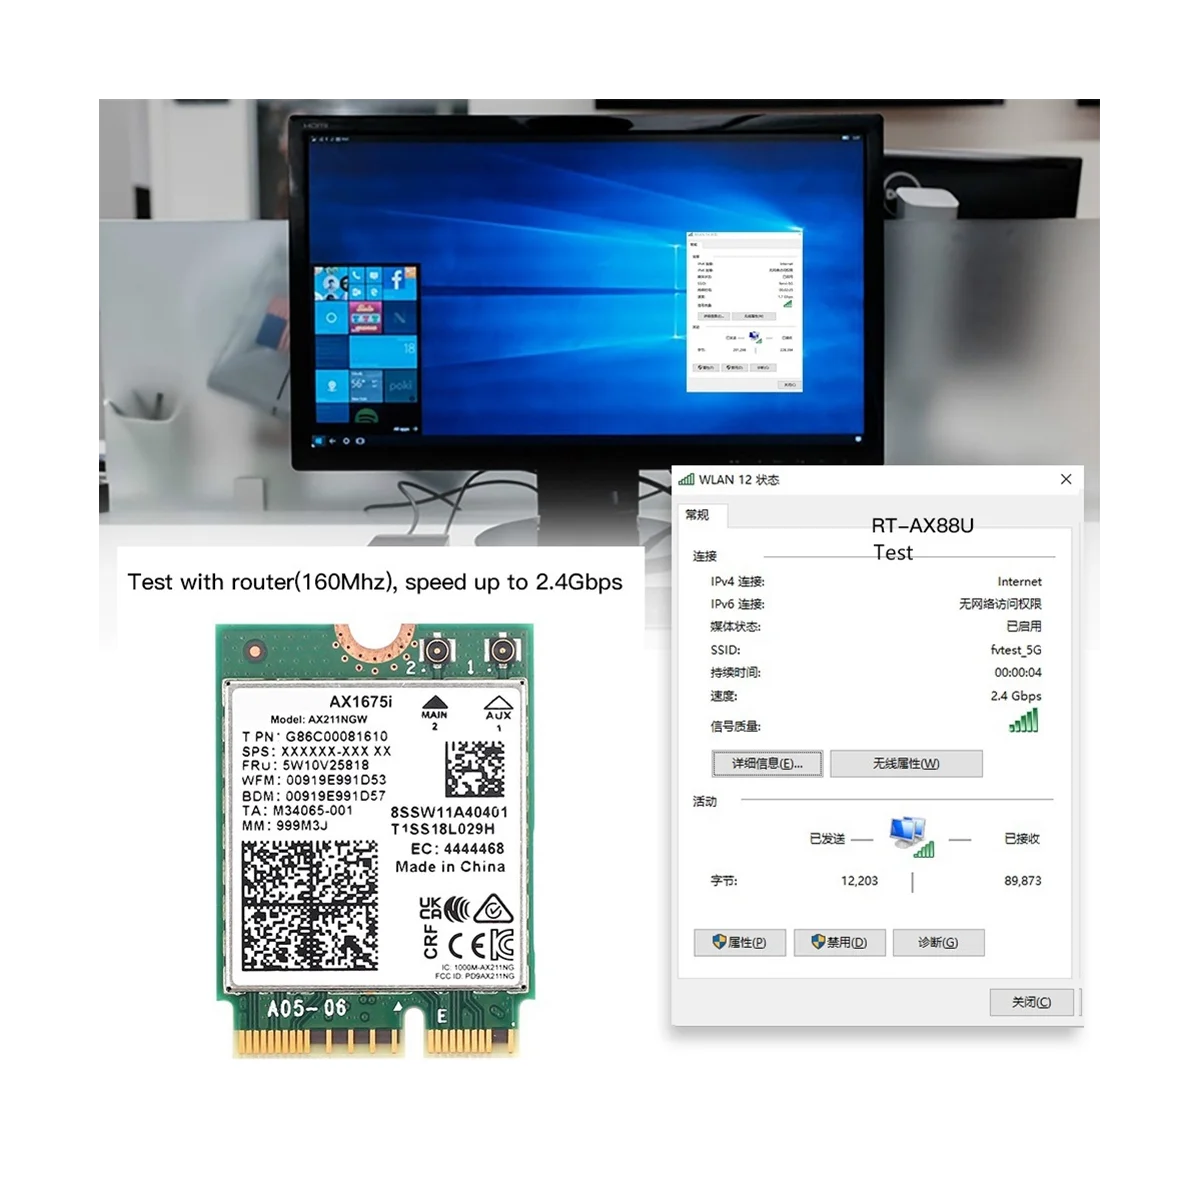Open the poki tile on the monitor
Screen dimensions: 1200x1200
pyautogui.click(x=401, y=386)
